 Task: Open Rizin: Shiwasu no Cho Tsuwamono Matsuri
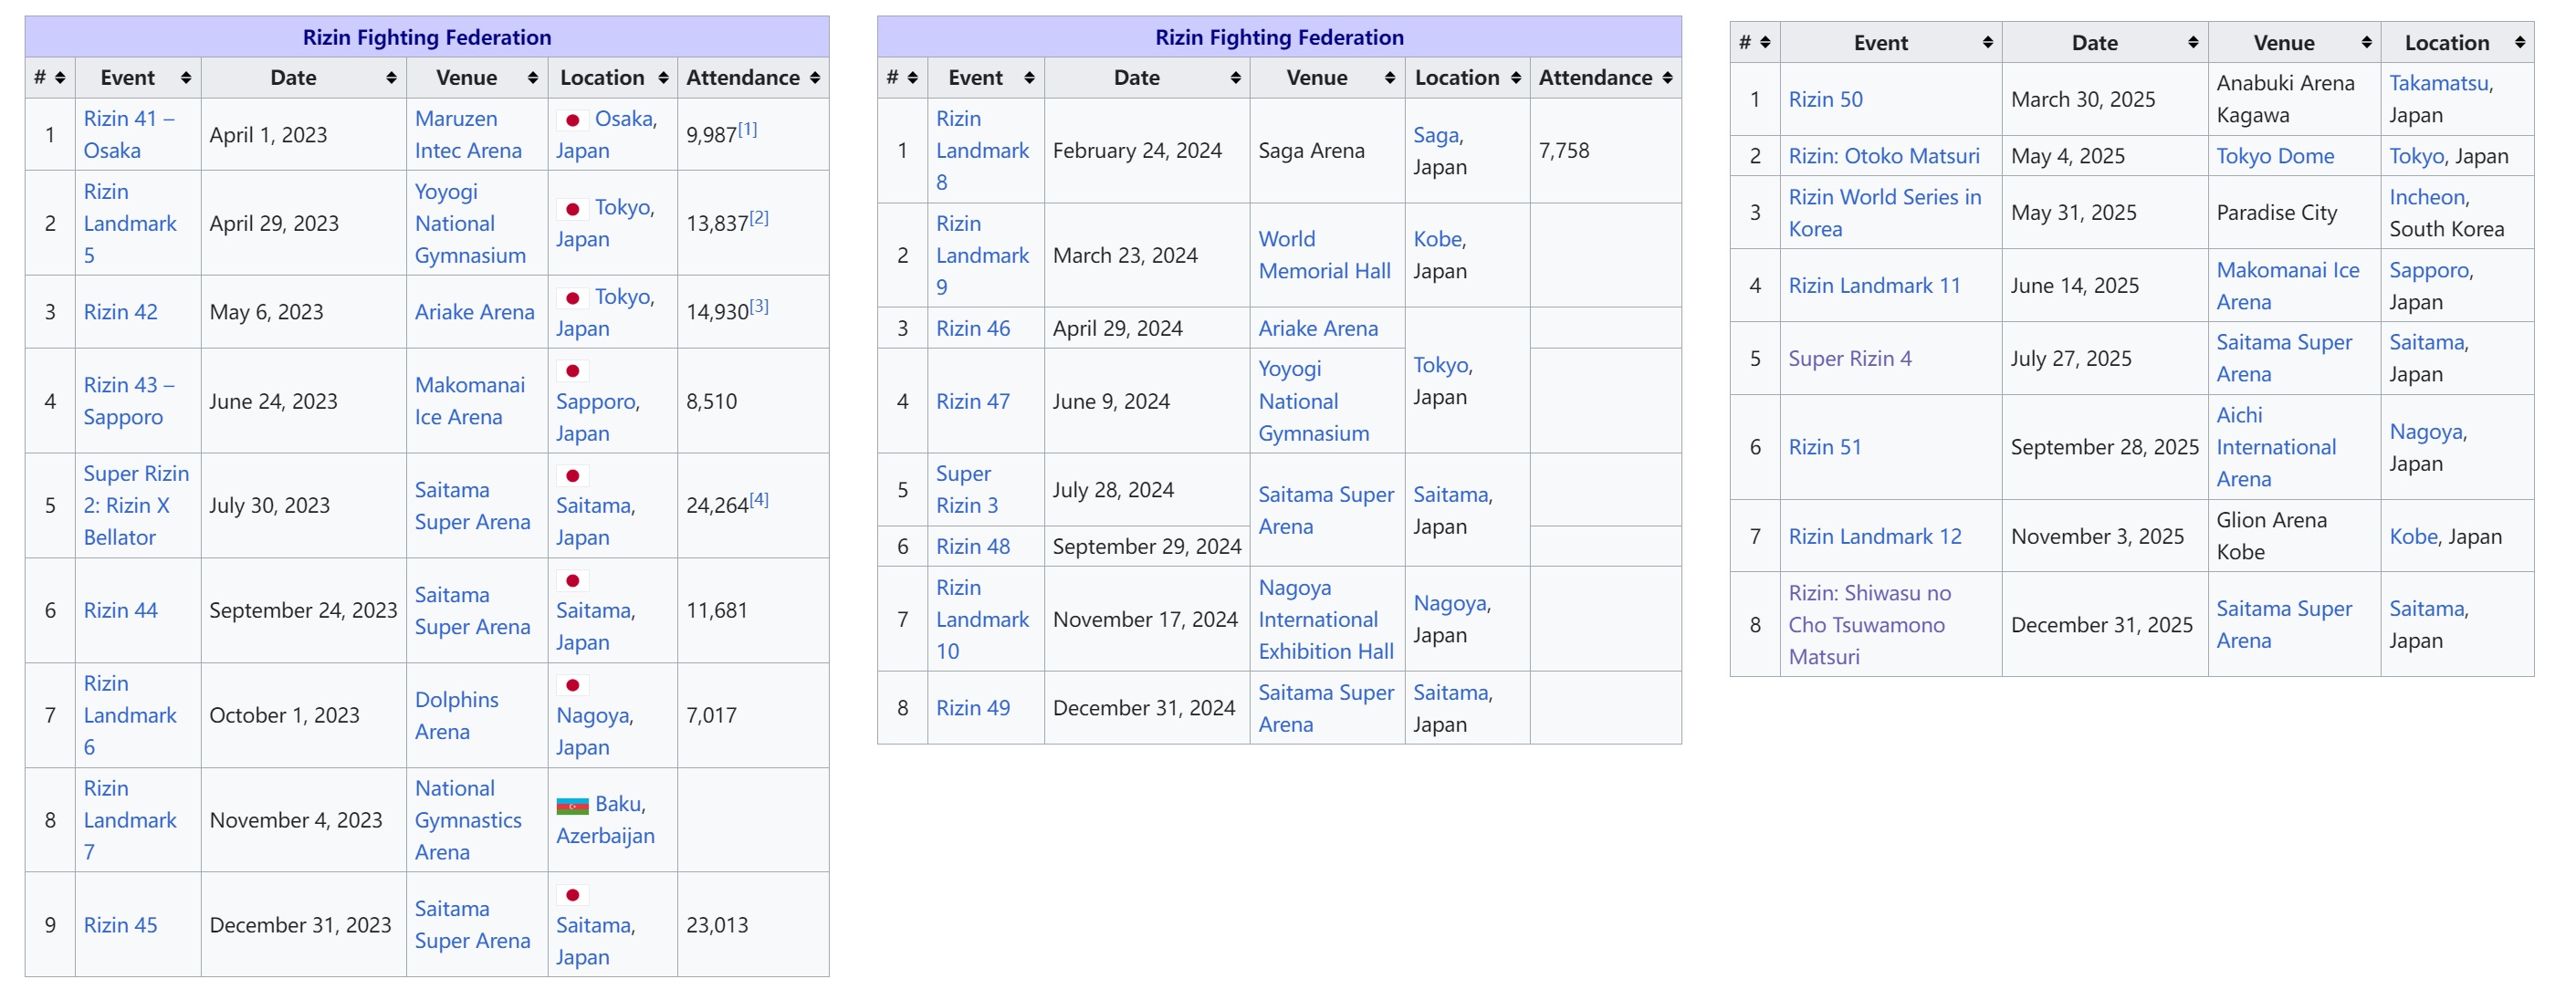1867,625
